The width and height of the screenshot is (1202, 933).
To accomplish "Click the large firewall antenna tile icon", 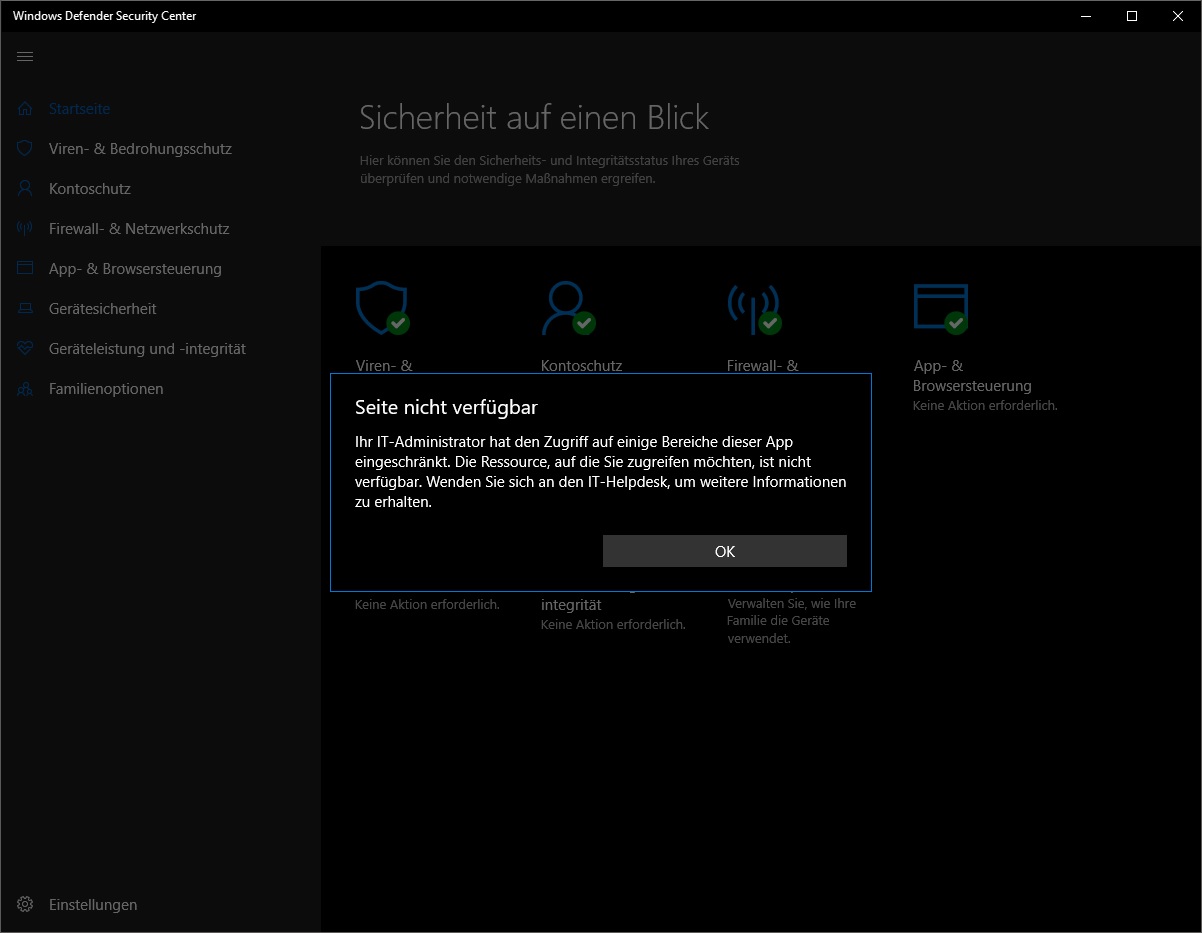I will tap(754, 308).
